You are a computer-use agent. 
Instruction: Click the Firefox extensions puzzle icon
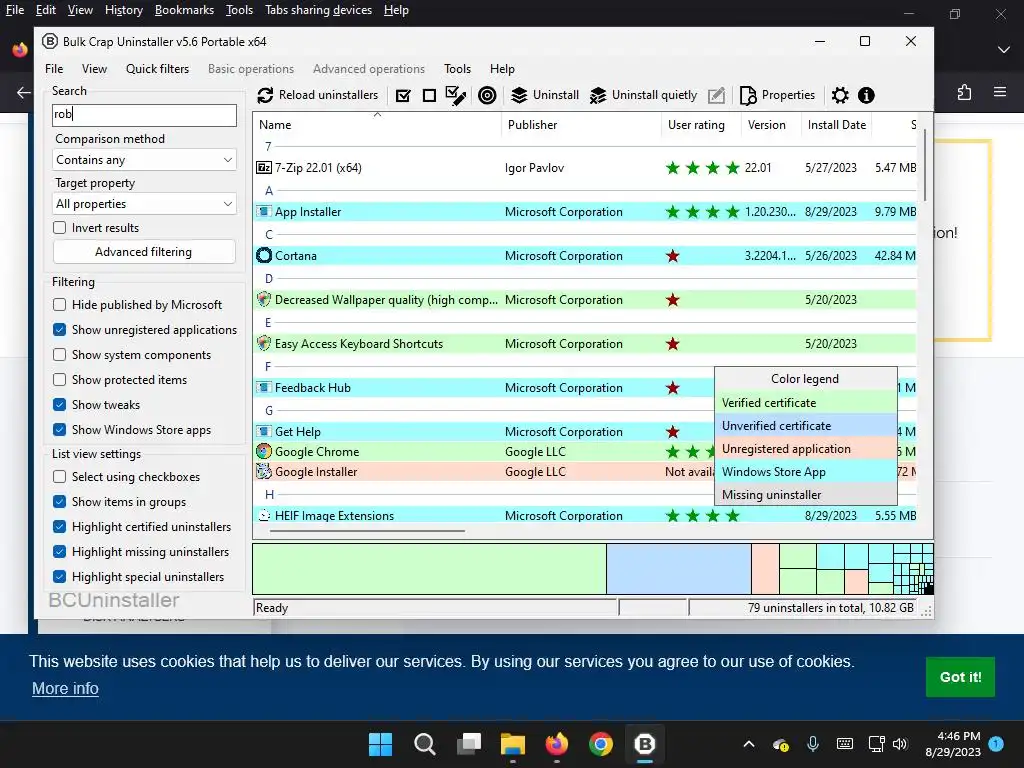click(965, 92)
